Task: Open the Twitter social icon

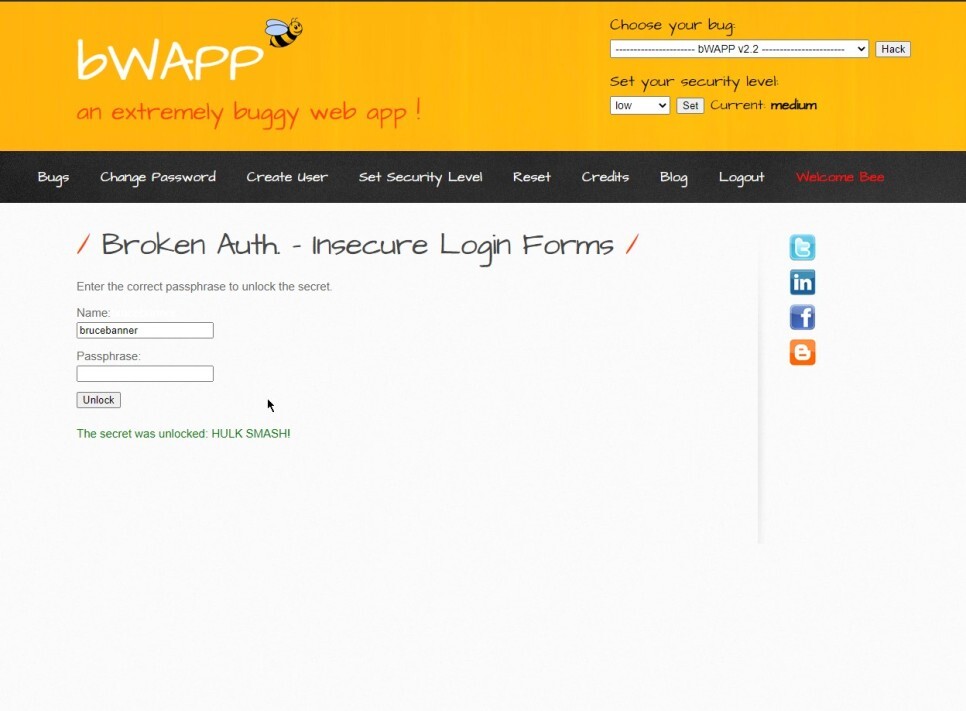Action: [802, 248]
